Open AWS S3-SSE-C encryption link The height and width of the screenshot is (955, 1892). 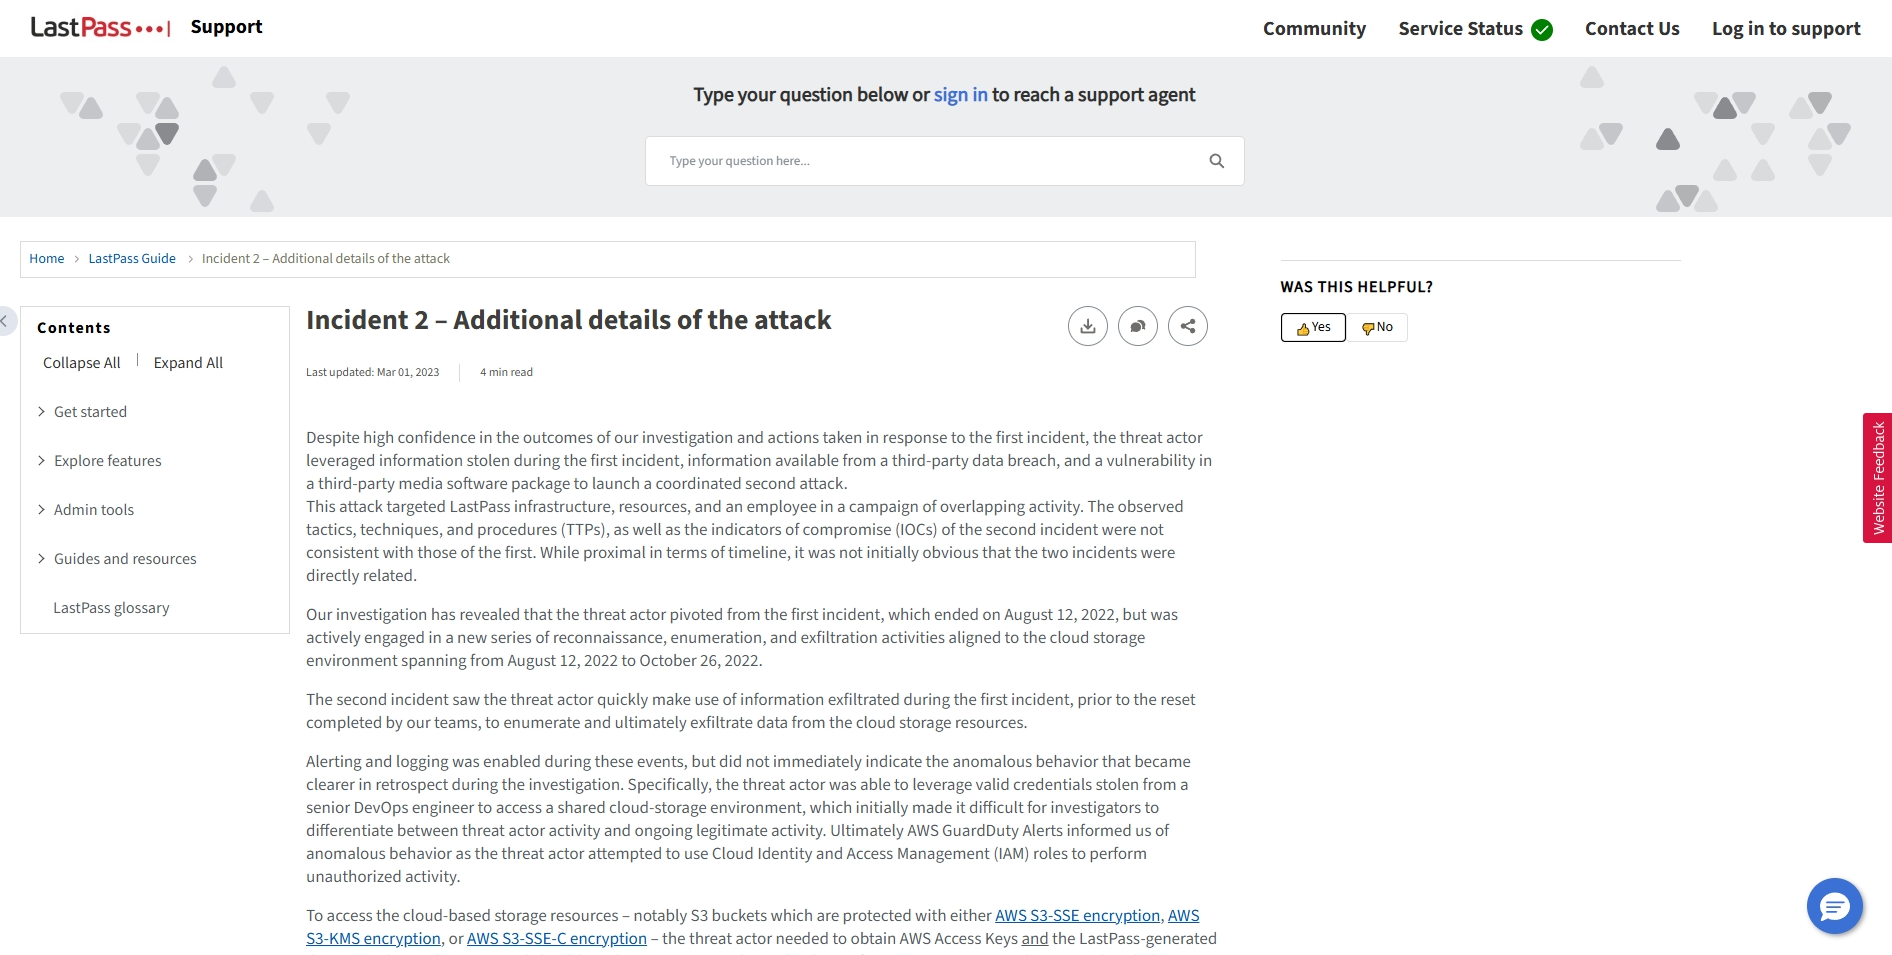[x=557, y=939]
